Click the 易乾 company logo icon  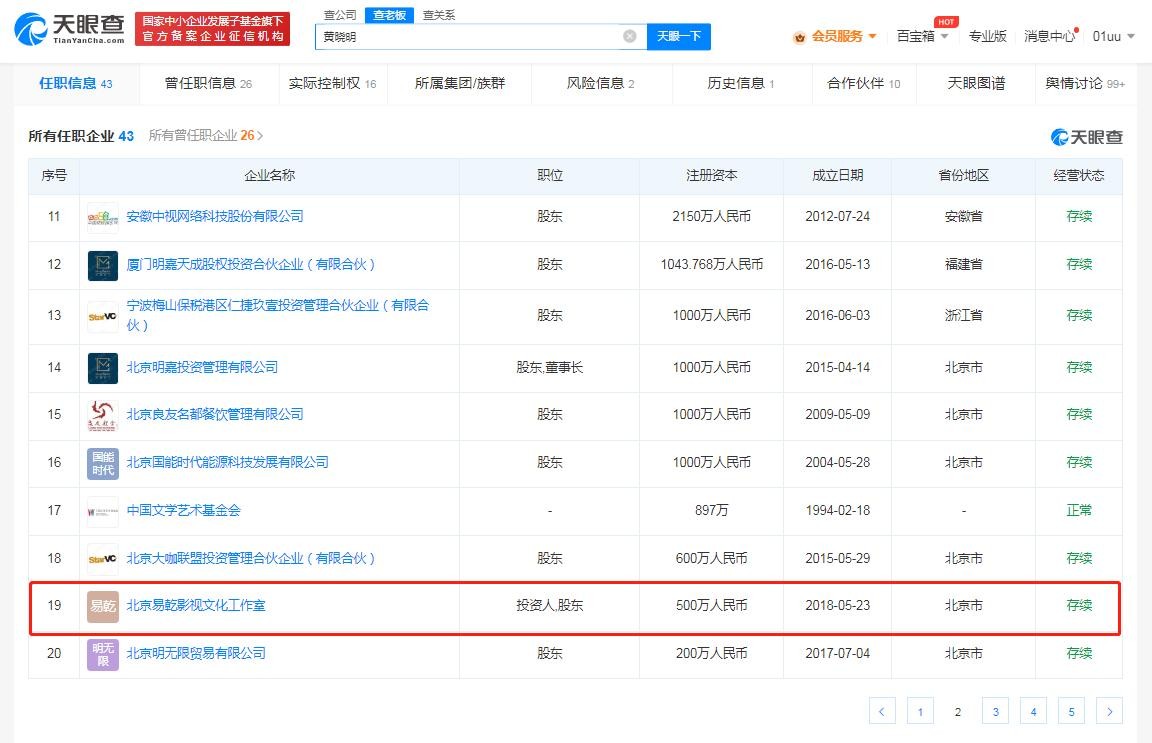pyautogui.click(x=103, y=606)
